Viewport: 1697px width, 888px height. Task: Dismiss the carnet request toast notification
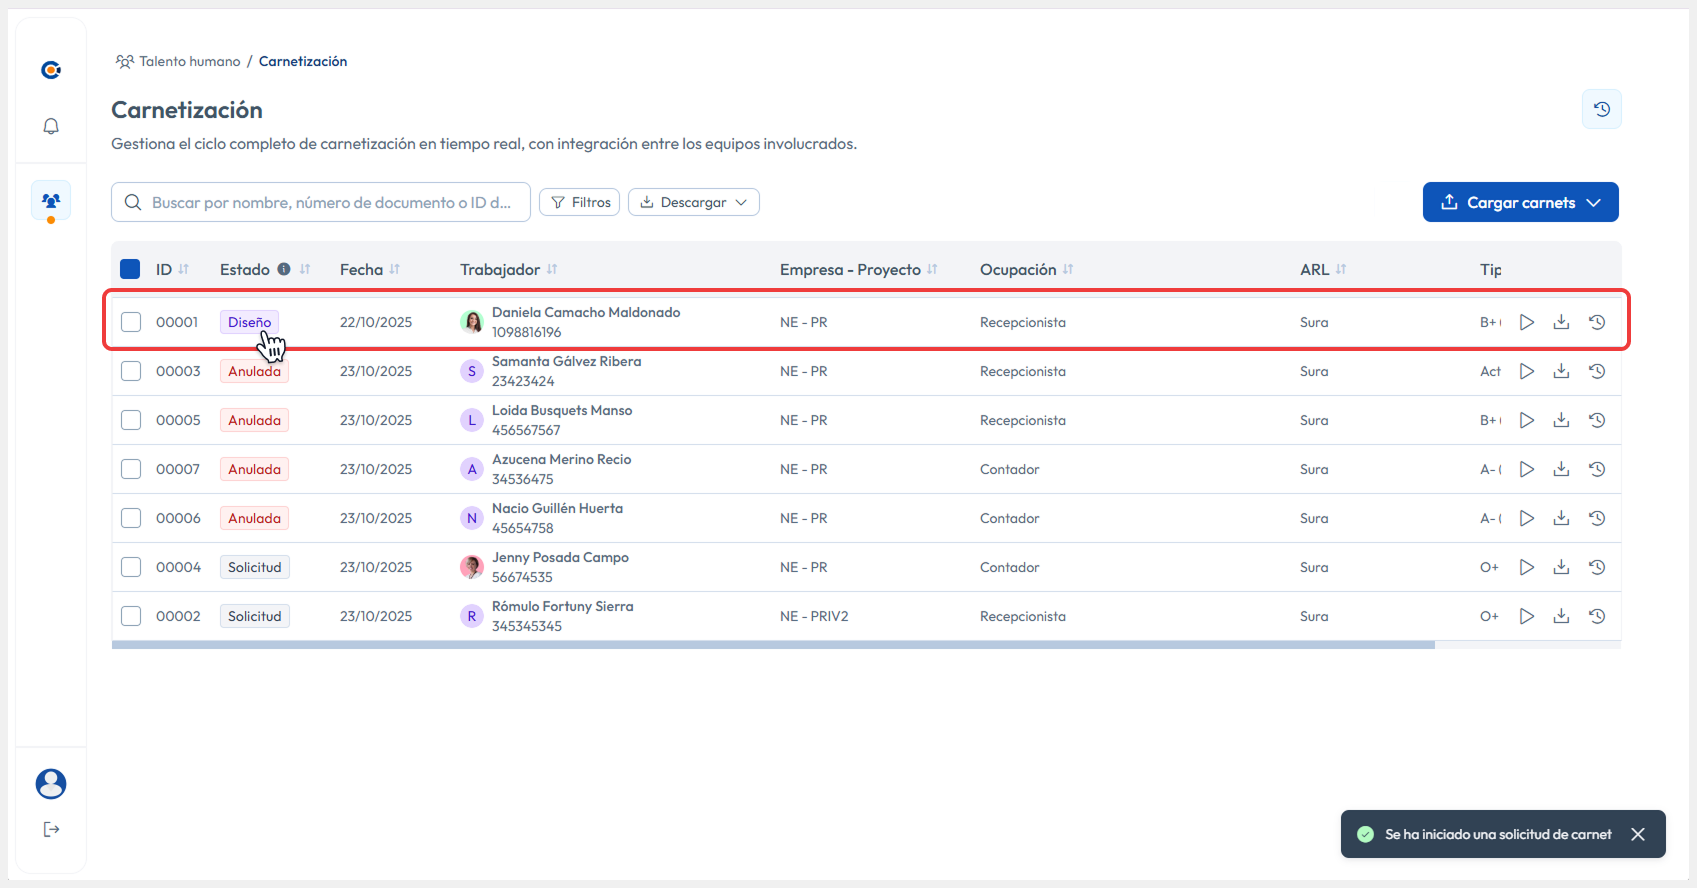click(x=1638, y=834)
